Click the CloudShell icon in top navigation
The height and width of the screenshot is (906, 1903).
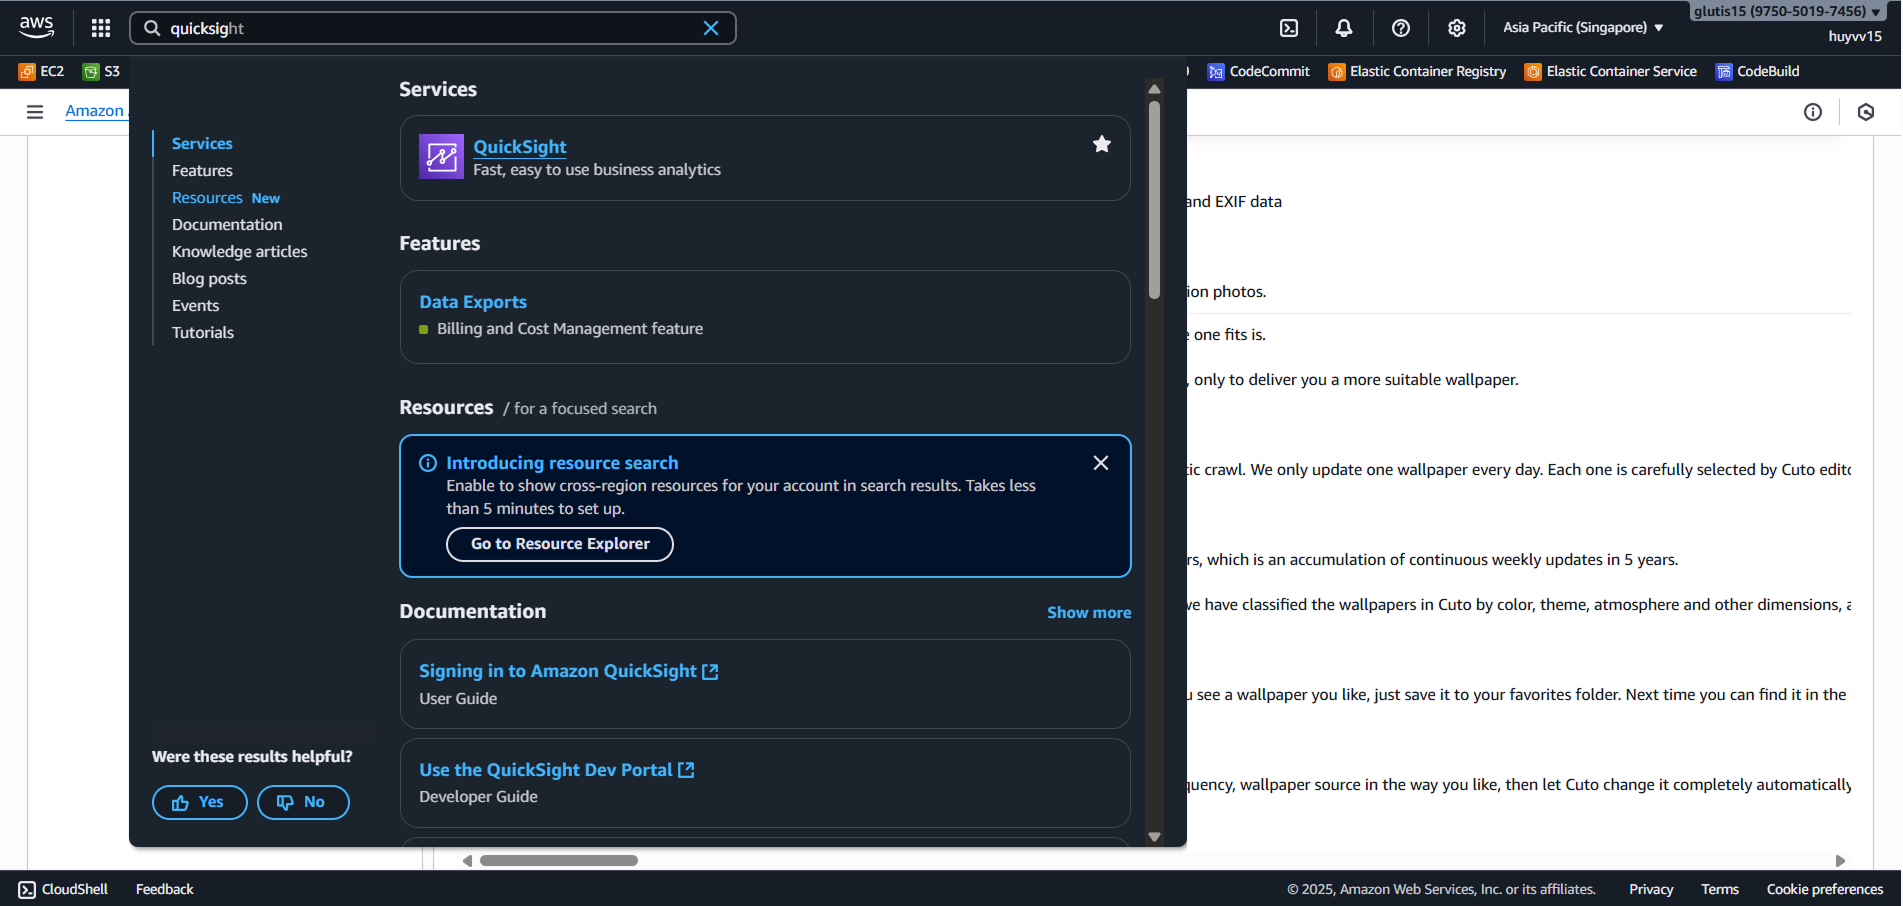1289,28
